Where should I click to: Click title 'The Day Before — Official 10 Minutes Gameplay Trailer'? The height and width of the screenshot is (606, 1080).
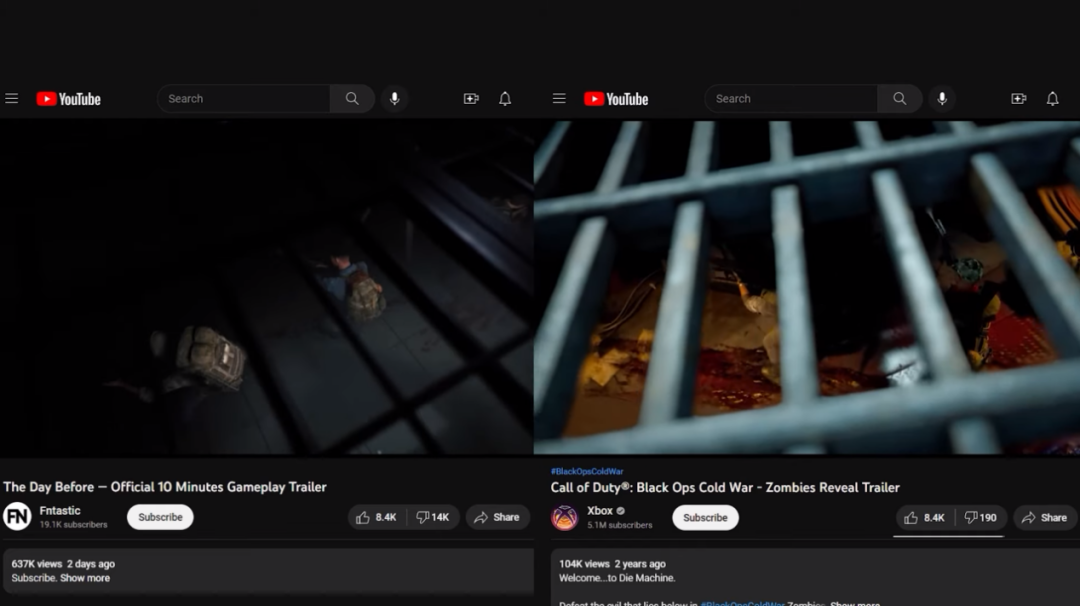click(x=165, y=487)
